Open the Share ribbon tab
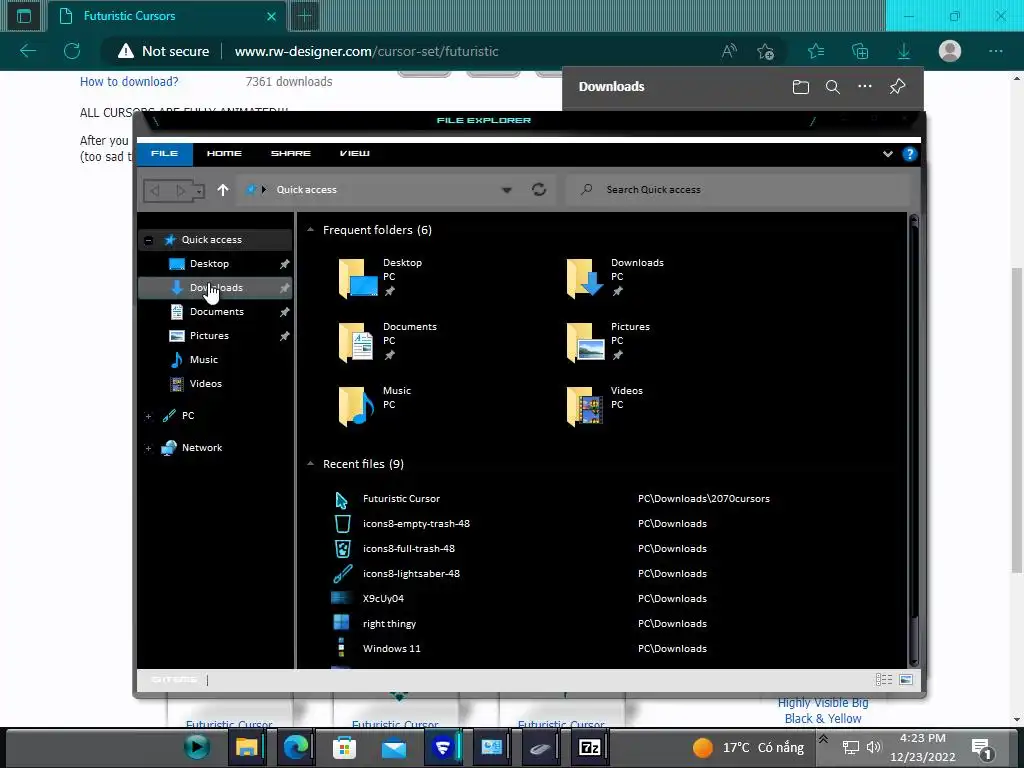This screenshot has width=1024, height=768. [x=291, y=153]
